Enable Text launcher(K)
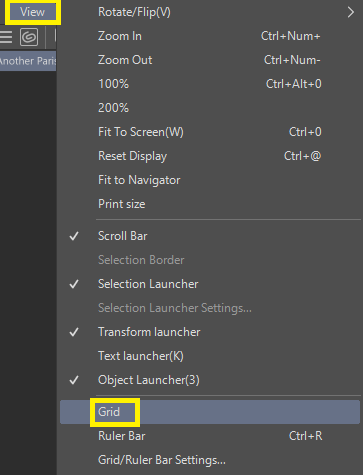The image size is (363, 475). pyautogui.click(x=210, y=356)
